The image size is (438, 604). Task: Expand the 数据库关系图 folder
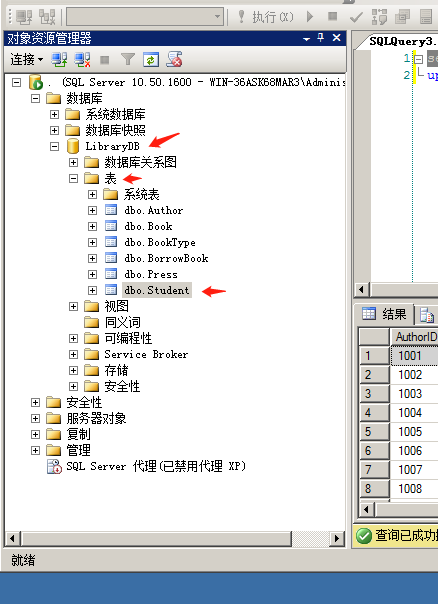click(x=73, y=162)
